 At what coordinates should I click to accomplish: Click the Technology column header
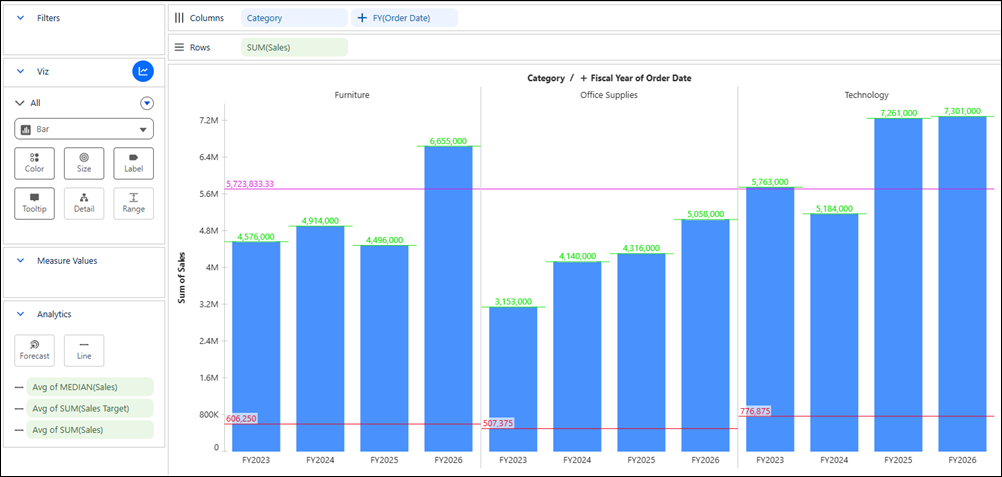(867, 95)
